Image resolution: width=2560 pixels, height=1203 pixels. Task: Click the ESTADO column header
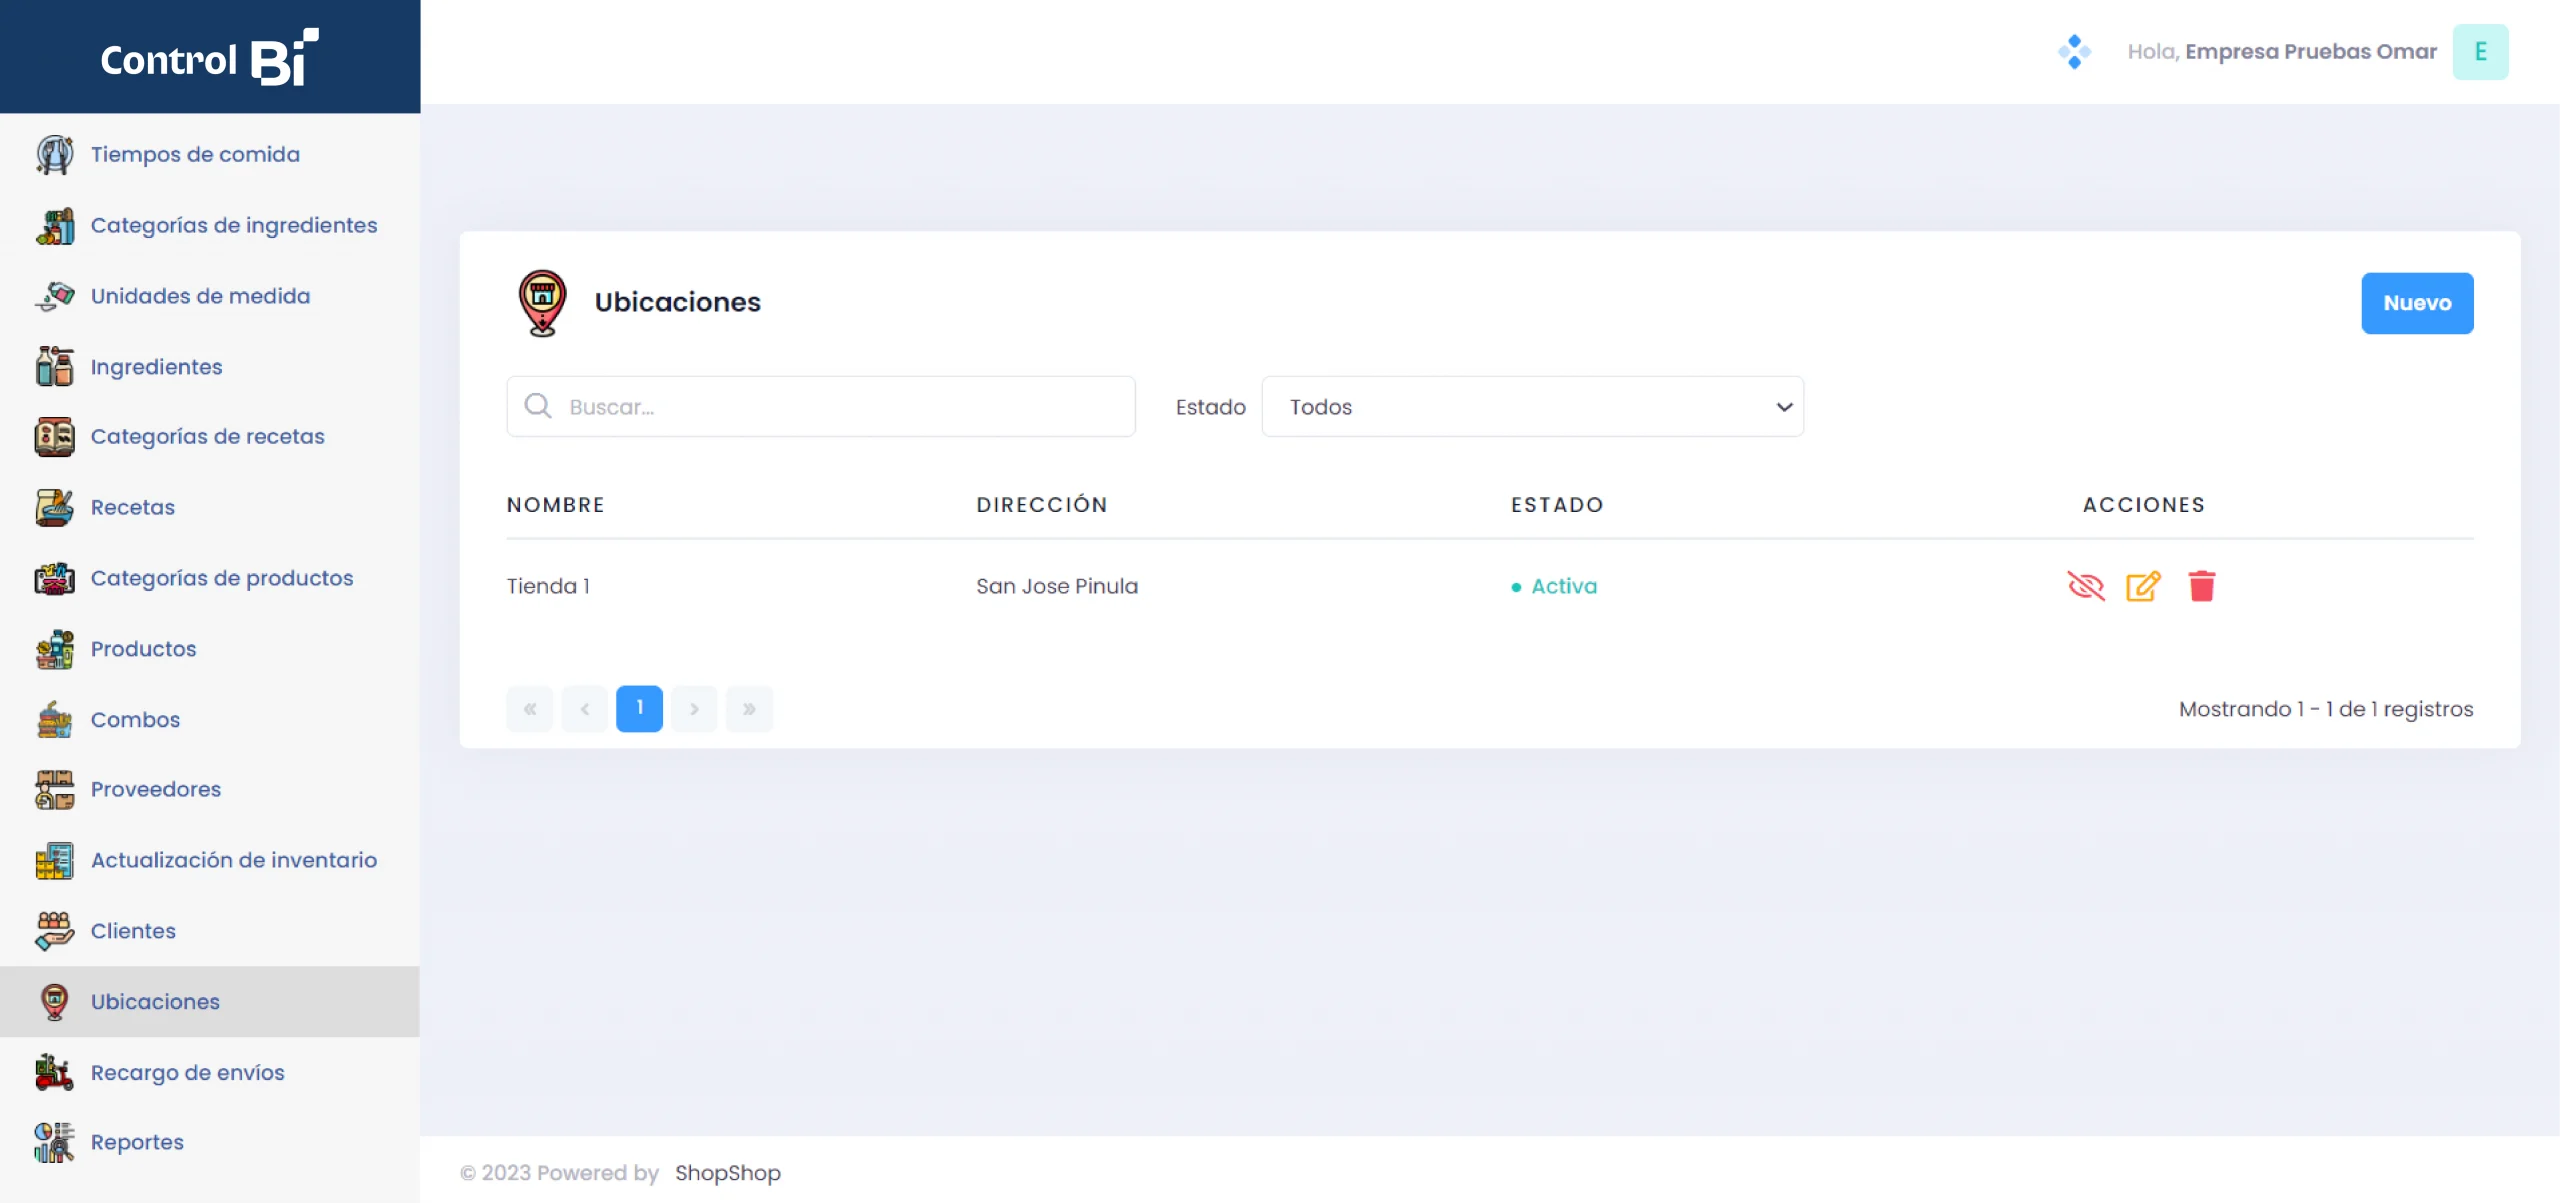coord(1557,505)
